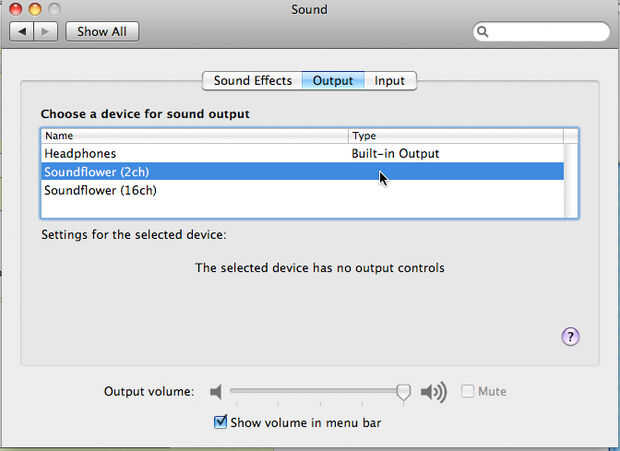Click in the search field
The image size is (620, 451).
click(545, 32)
